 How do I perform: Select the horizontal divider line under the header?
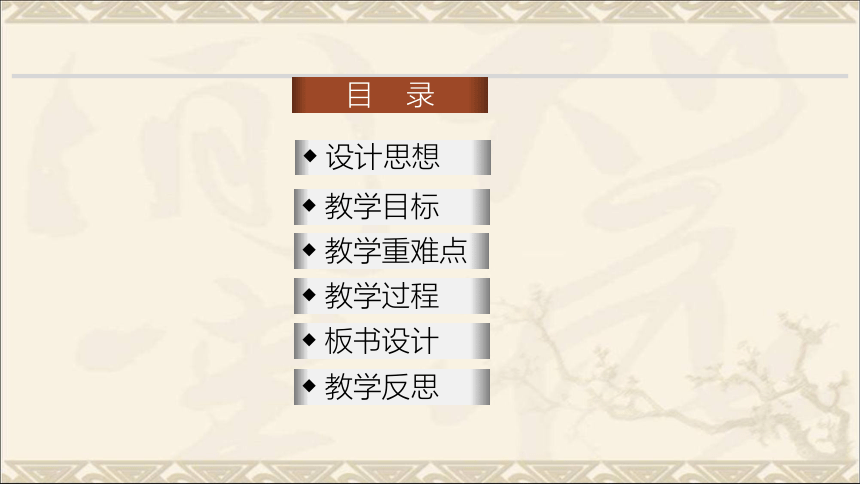point(430,76)
